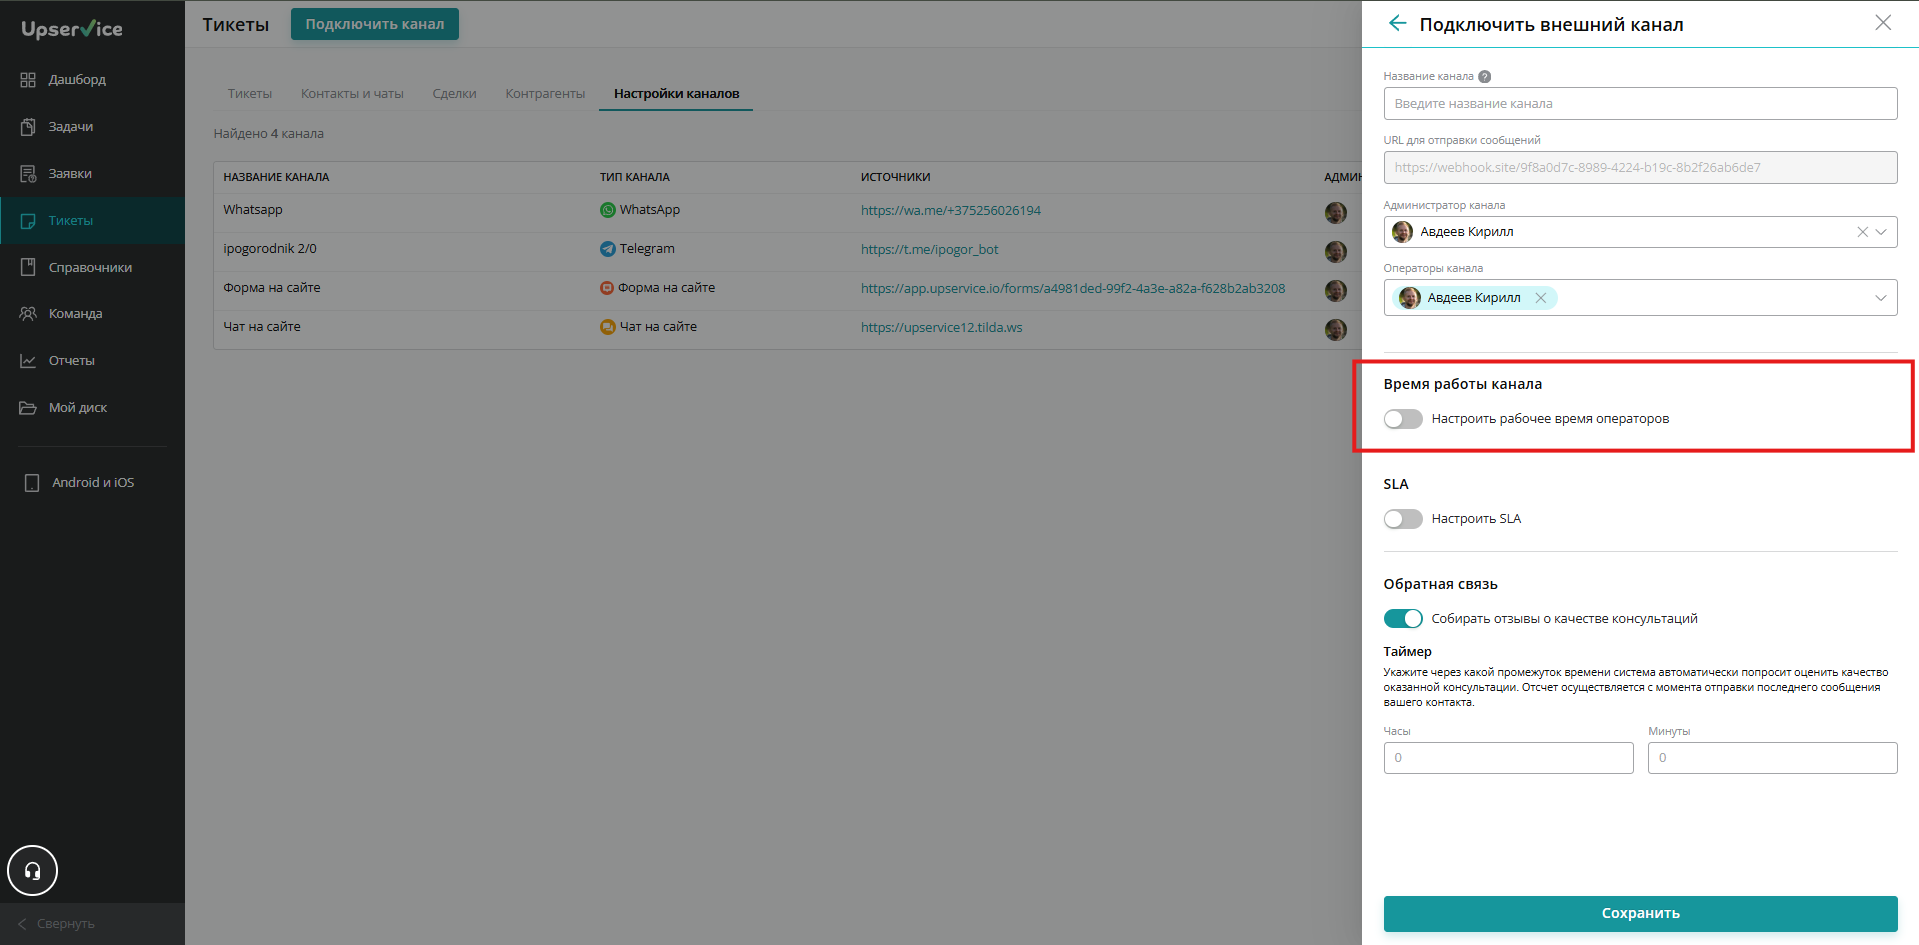Click the admin avatar in the ipogorodnik row

pos(1335,251)
